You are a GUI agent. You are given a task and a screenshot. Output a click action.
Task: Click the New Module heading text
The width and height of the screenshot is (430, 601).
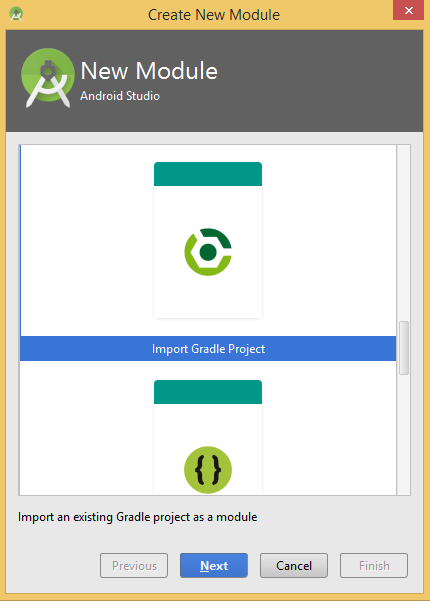tap(149, 71)
